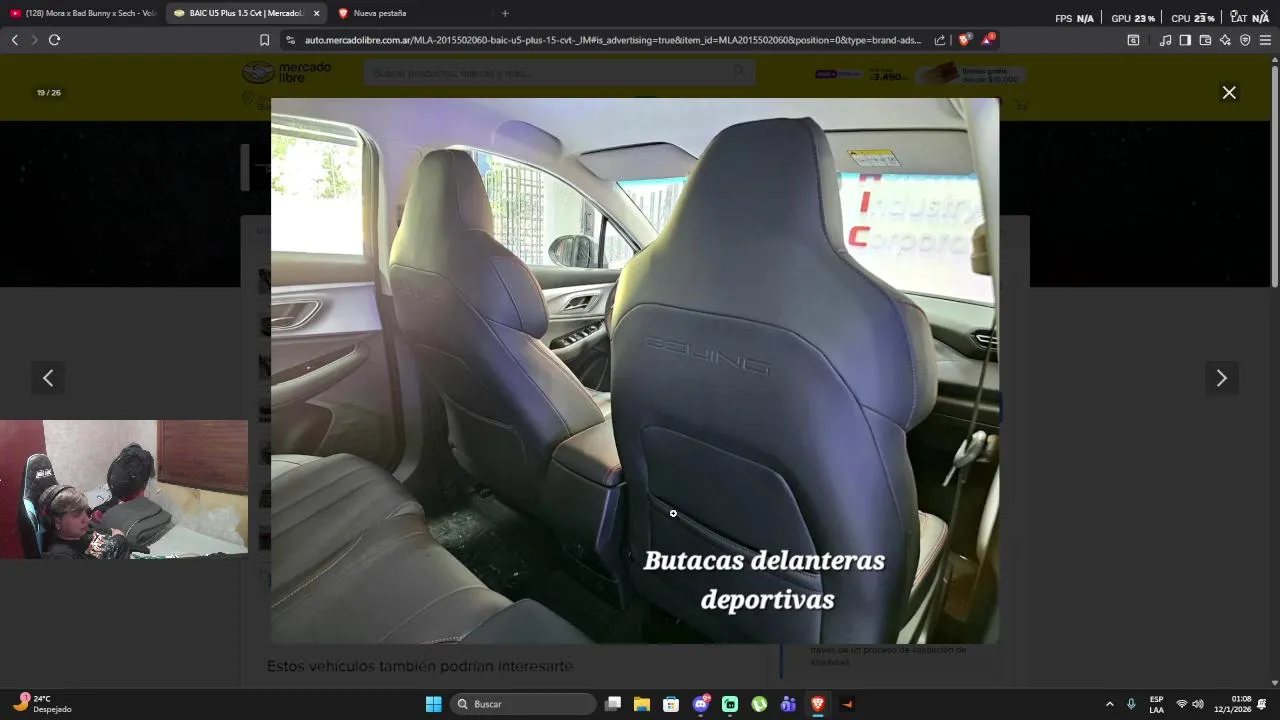
Task: Toggle the browser sidebar panel
Action: click(1185, 40)
